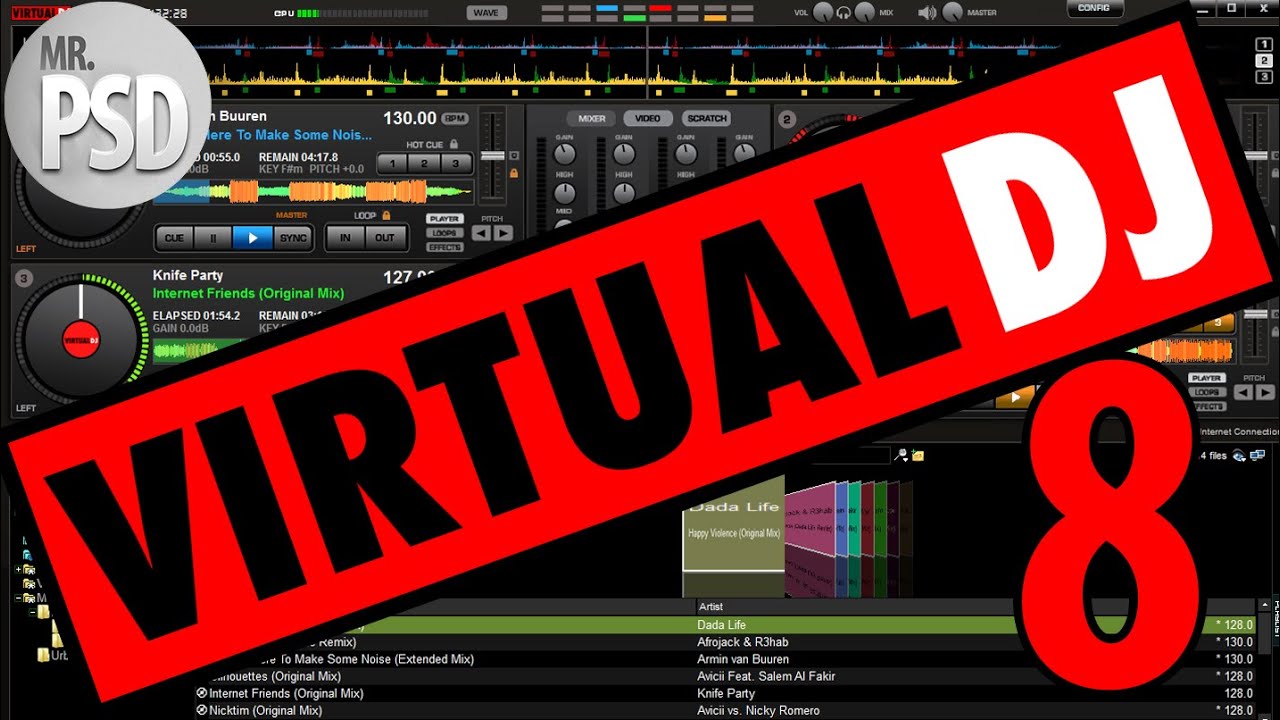The image size is (1280, 720).
Task: Click the blocked icon beside Nicktim (Original Mix)
Action: 201,710
